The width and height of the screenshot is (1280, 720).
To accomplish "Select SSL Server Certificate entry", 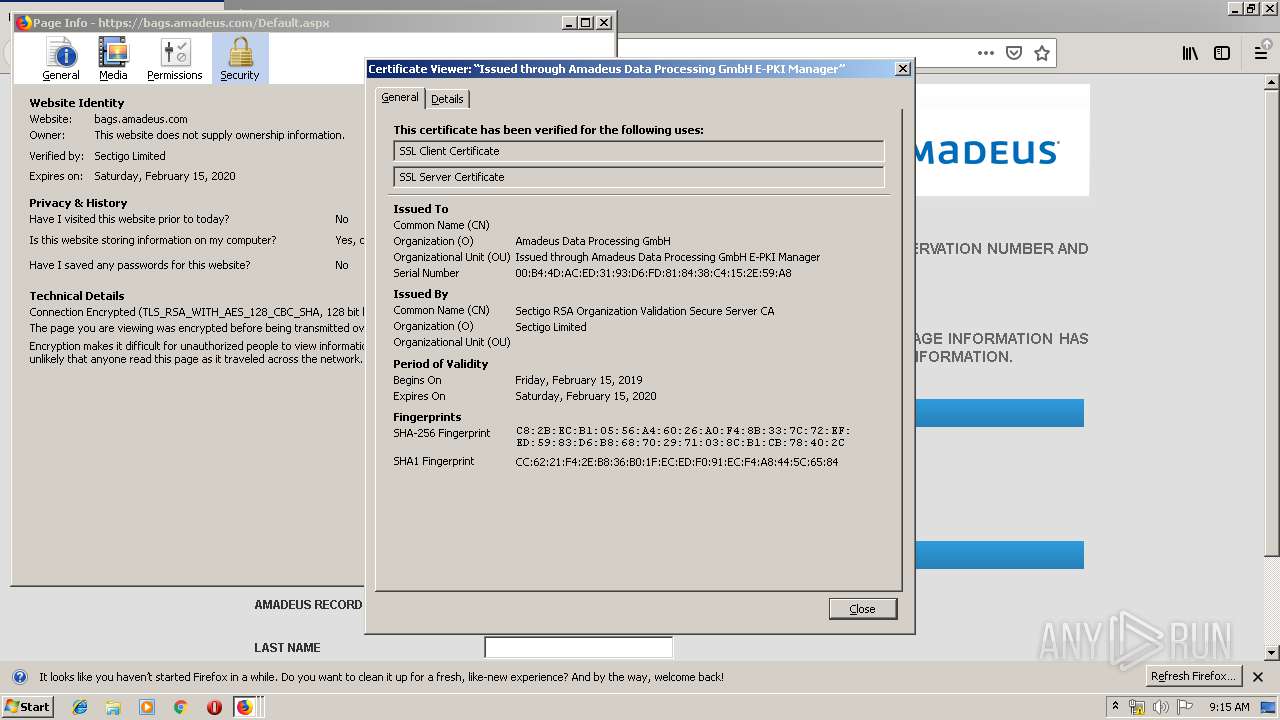I will [x=639, y=177].
